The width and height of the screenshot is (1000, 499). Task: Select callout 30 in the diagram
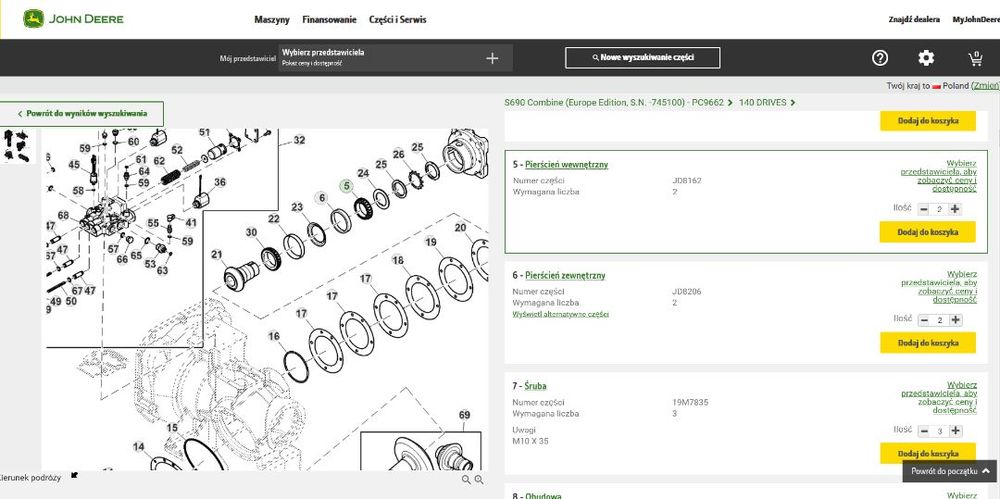(252, 232)
